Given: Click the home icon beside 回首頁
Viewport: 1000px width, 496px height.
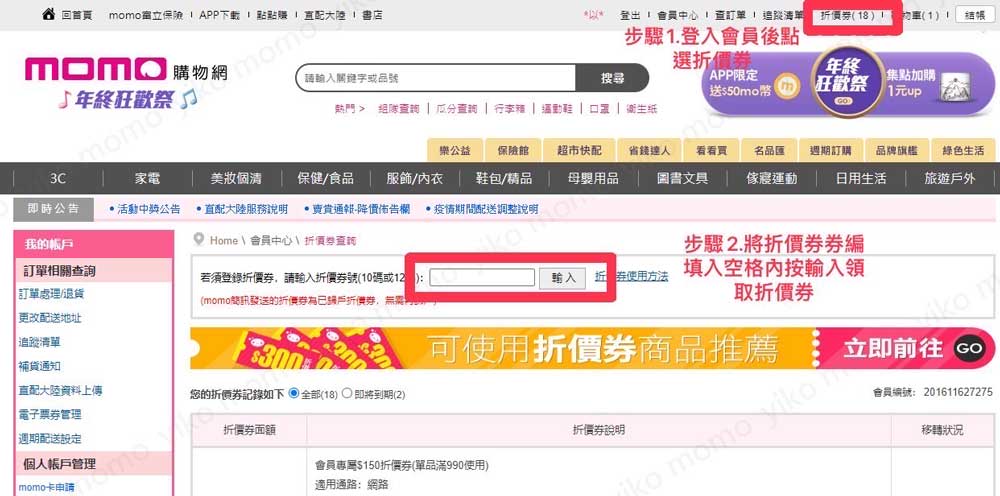Looking at the screenshot, I should pyautogui.click(x=48, y=14).
